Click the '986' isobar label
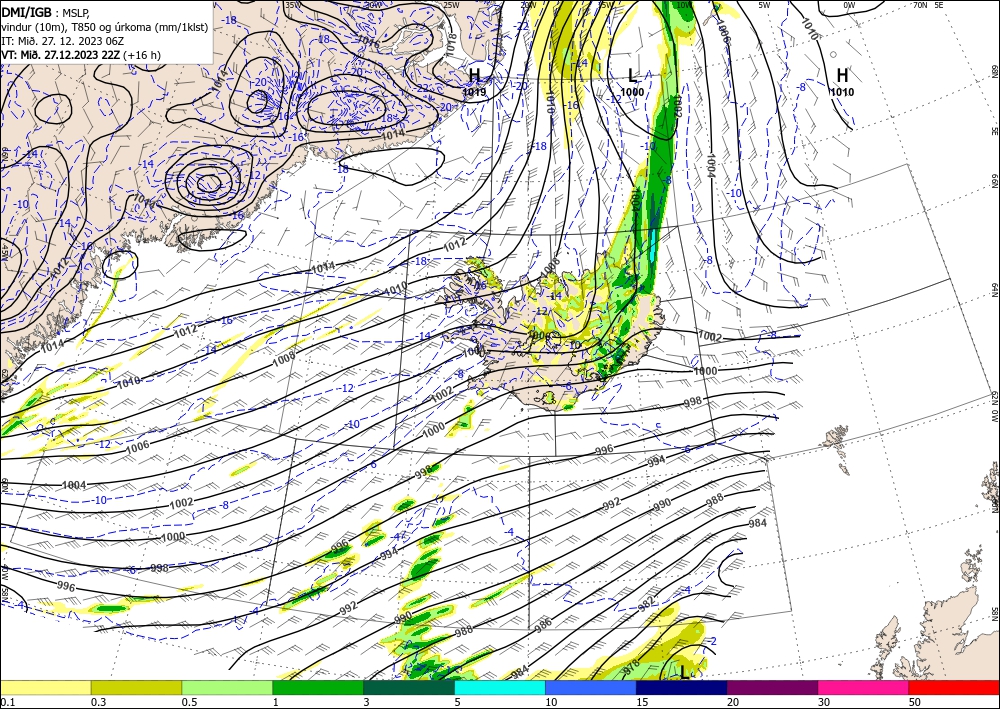The width and height of the screenshot is (1000, 709). (543, 625)
